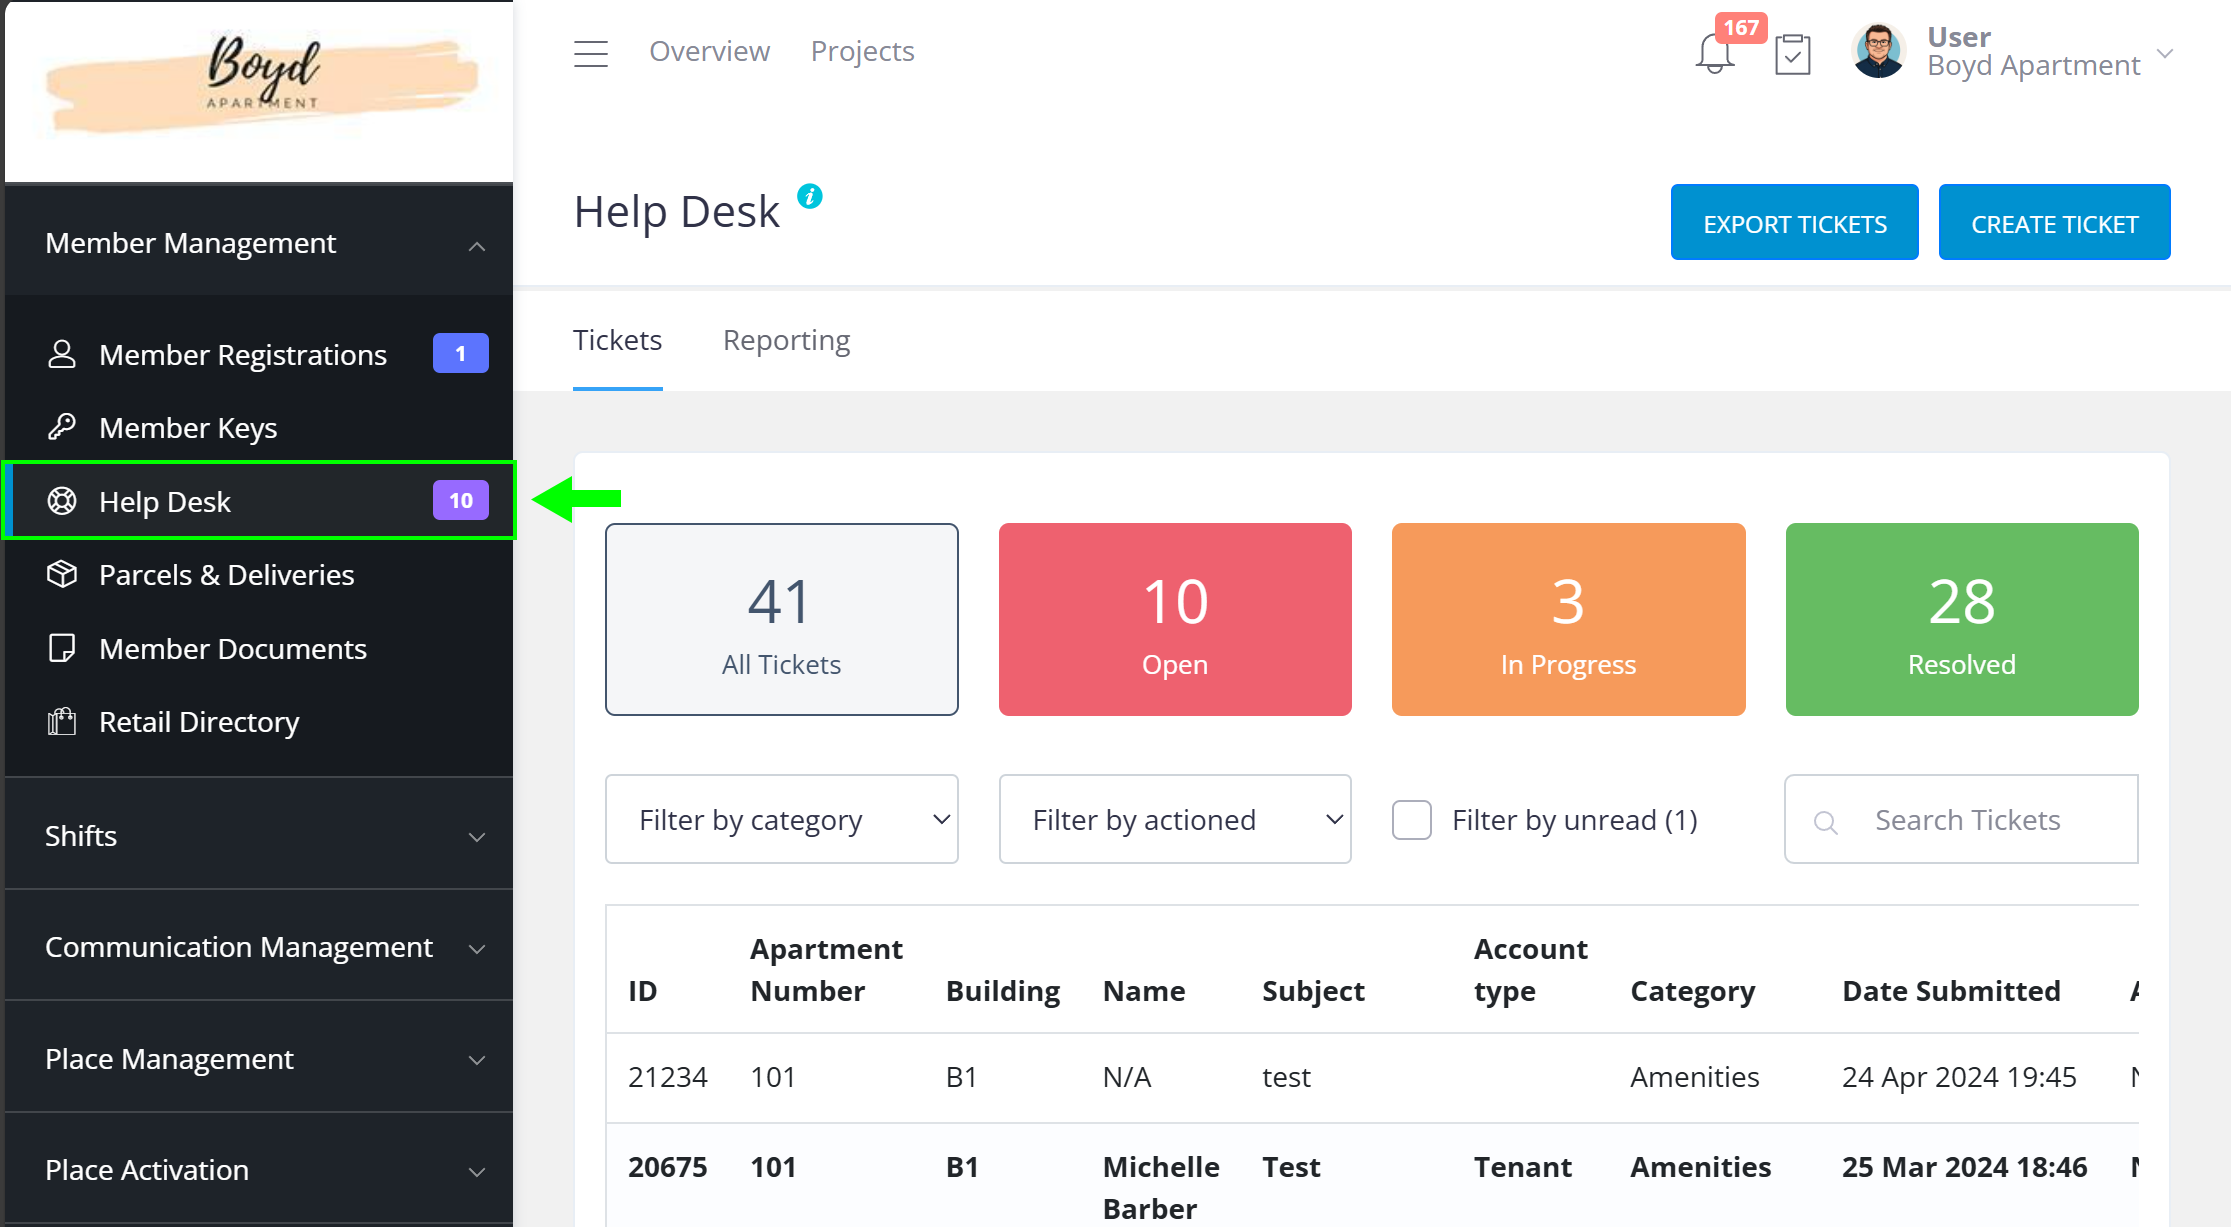Check the Filter by unread checkbox
The image size is (2231, 1227).
(x=1411, y=820)
